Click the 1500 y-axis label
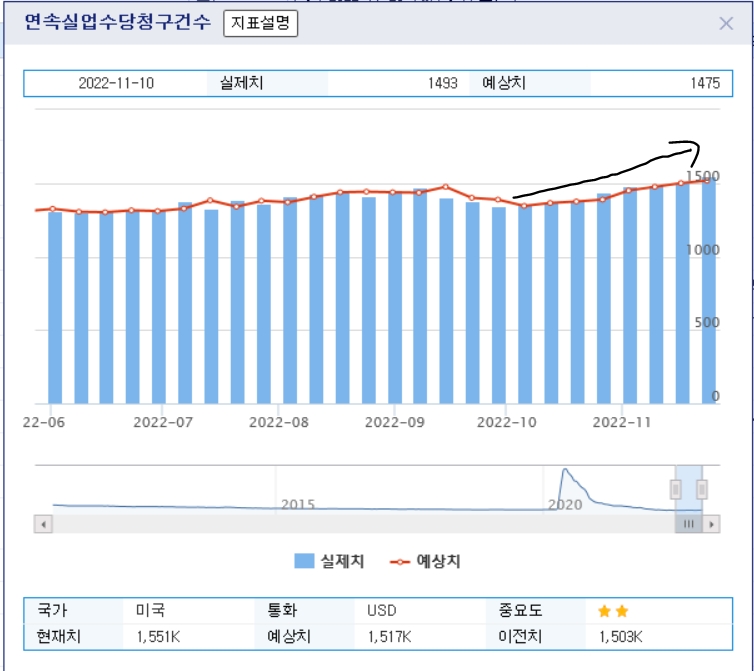Viewport: 754px width, 671px height. (703, 176)
